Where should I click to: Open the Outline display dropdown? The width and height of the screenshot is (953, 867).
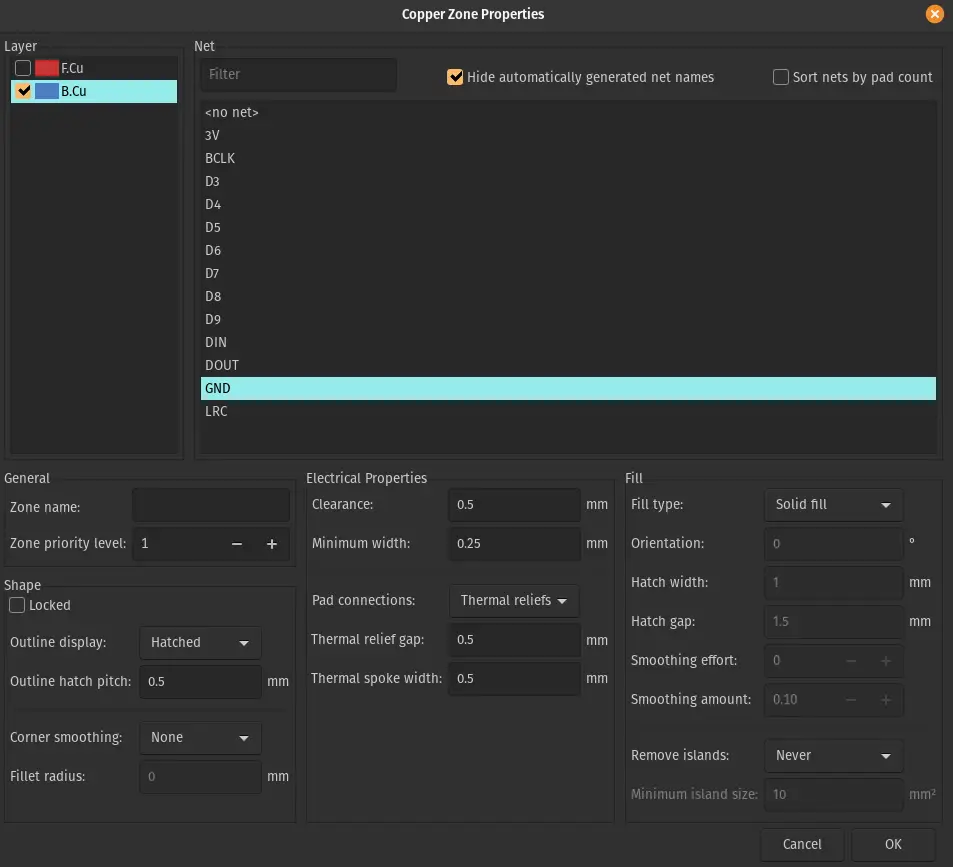click(200, 643)
